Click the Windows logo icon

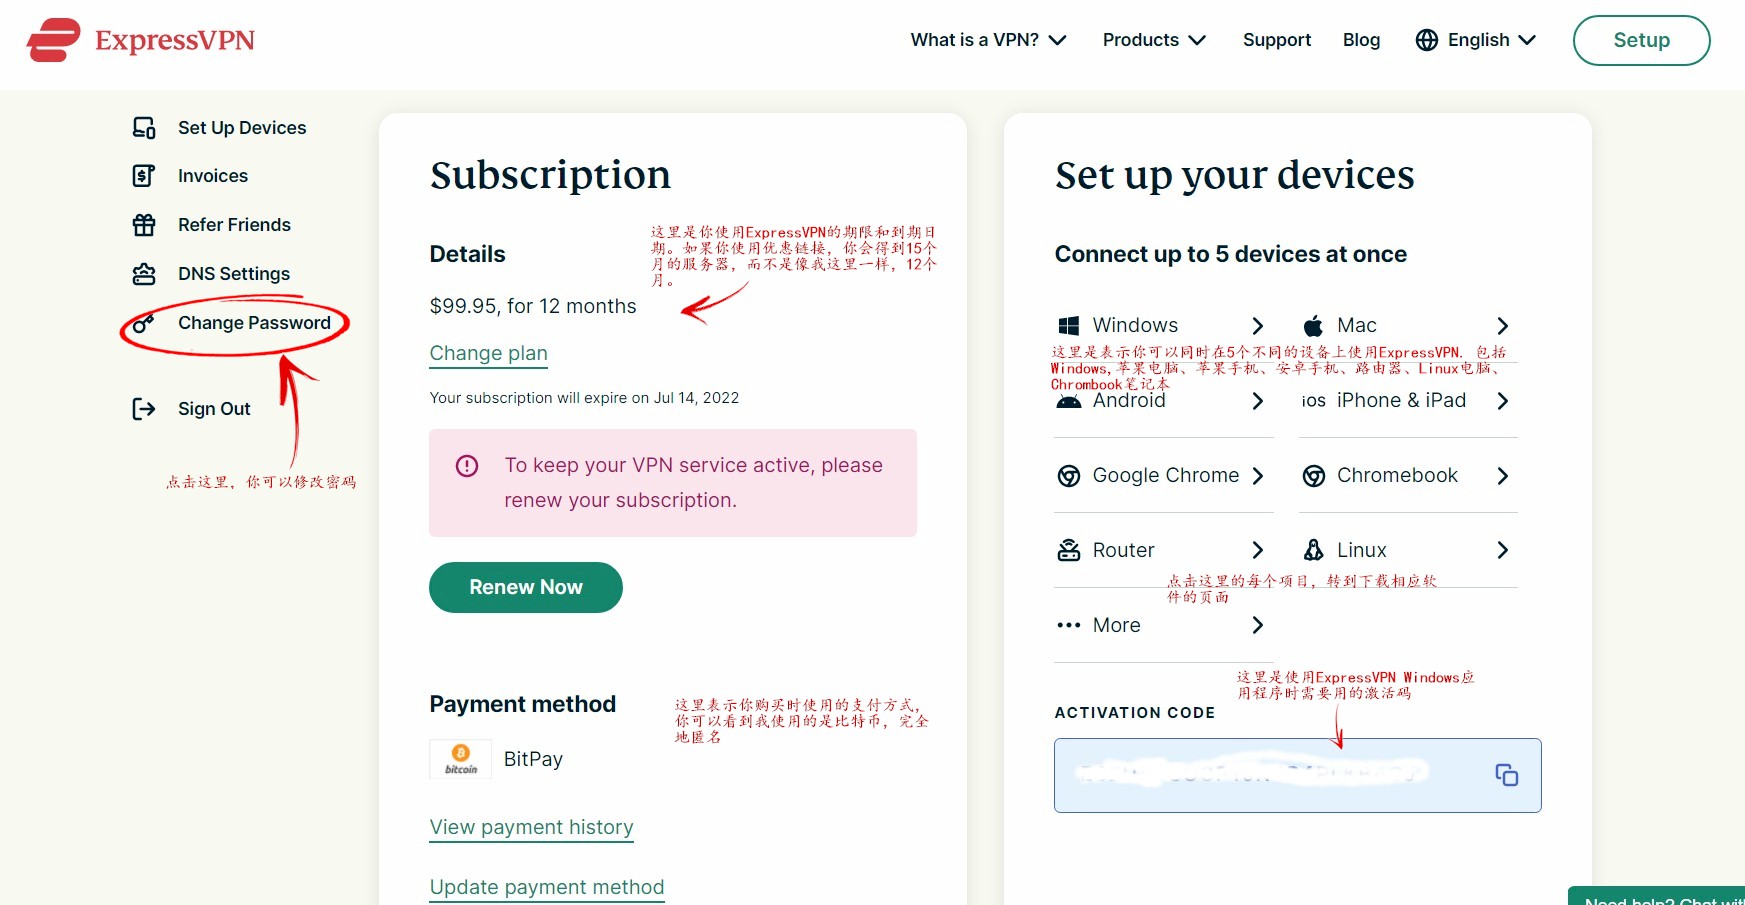(1069, 326)
